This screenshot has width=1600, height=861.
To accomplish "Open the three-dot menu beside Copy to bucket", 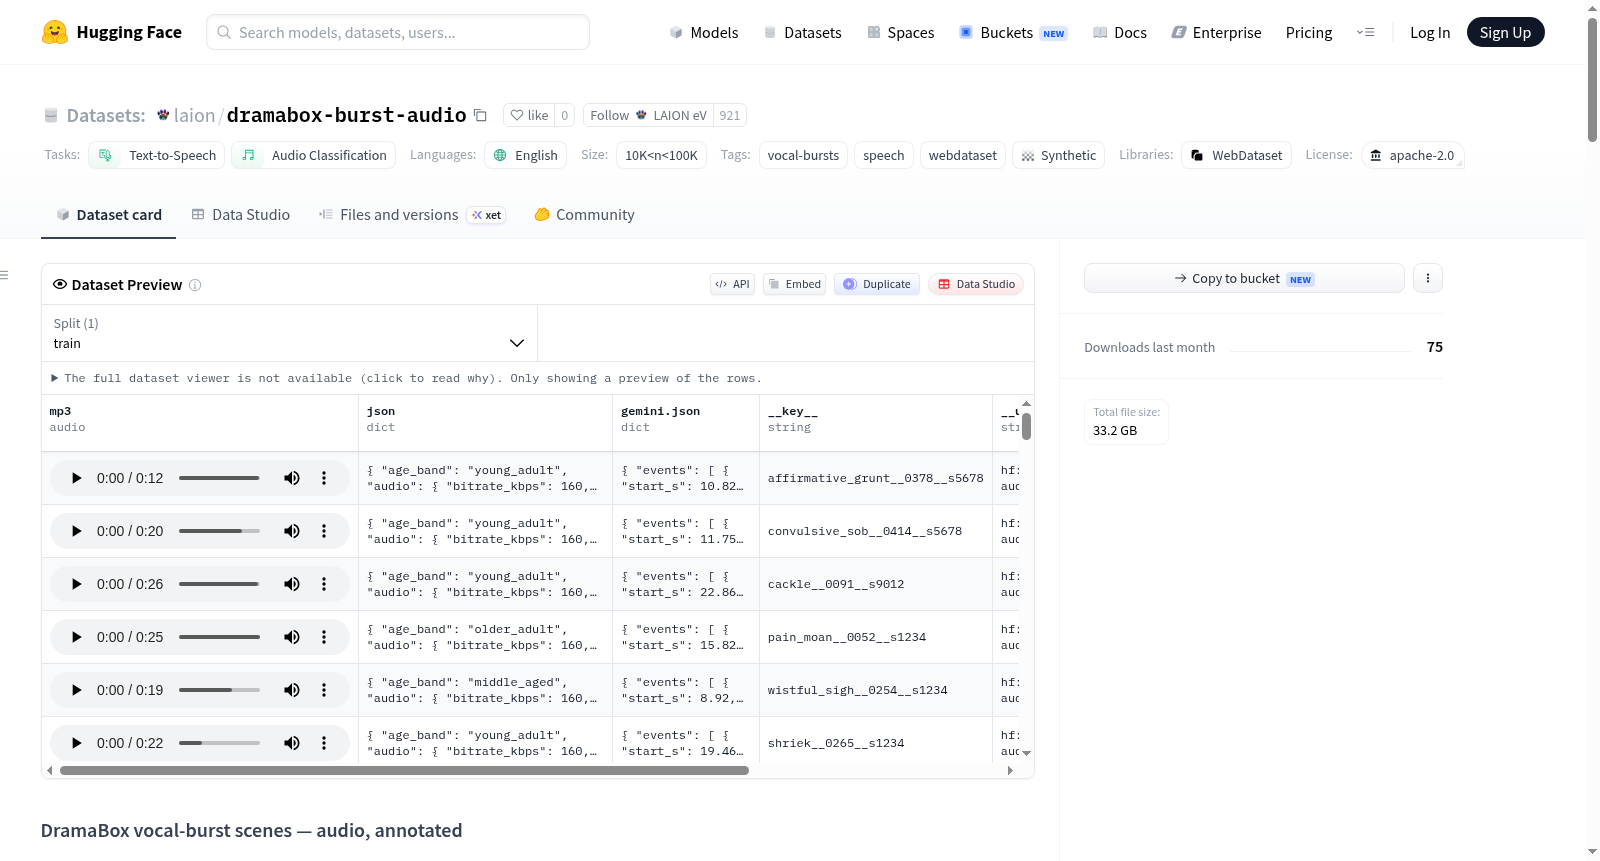I will (1428, 278).
